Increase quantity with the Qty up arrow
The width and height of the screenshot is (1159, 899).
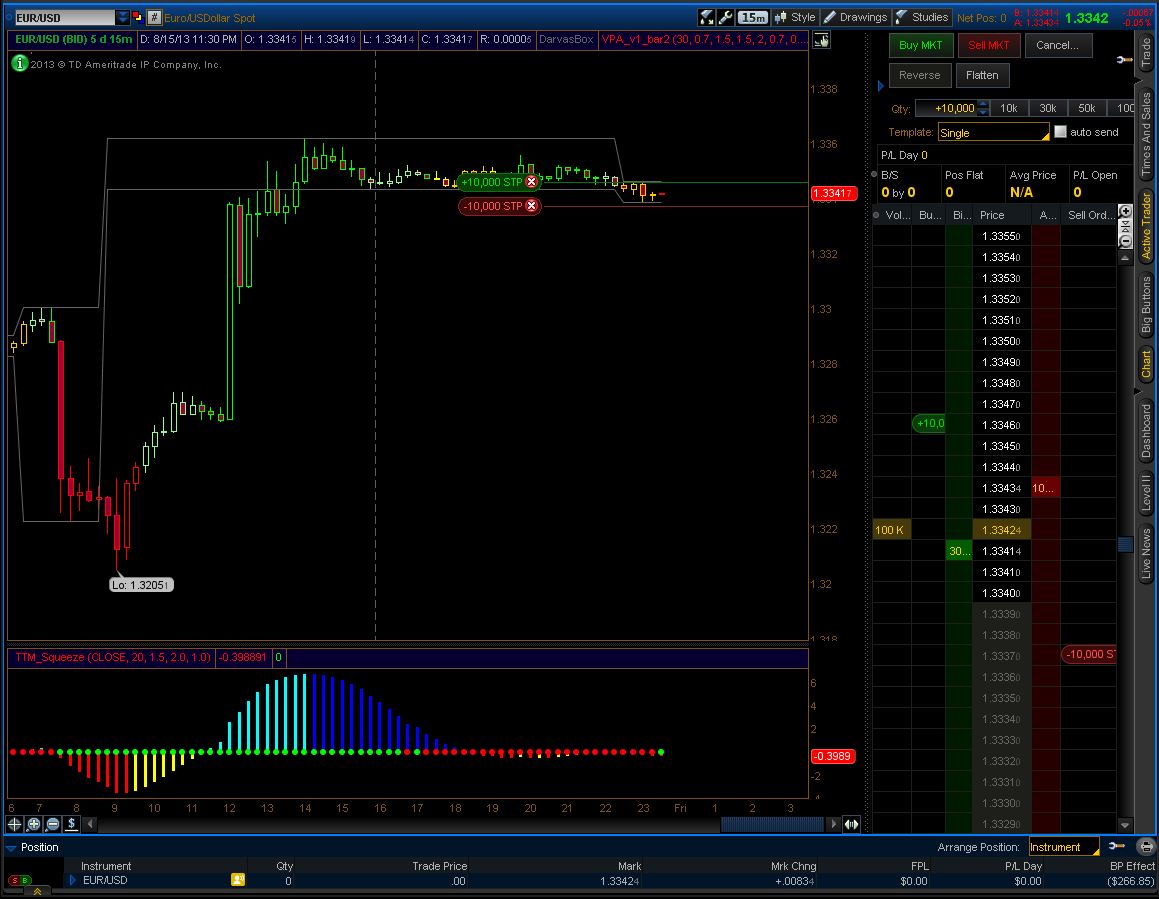983,104
